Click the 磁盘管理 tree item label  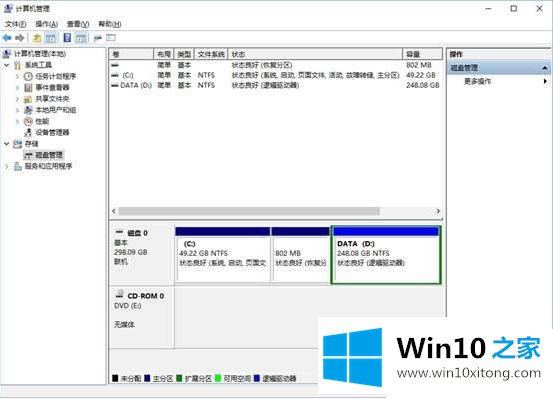point(49,155)
